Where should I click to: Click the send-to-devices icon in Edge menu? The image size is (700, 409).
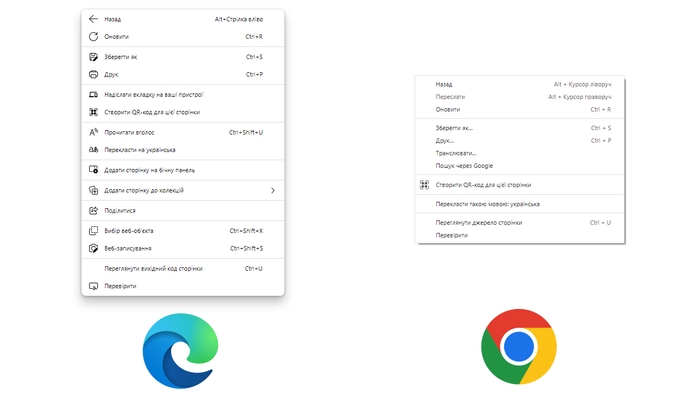point(93,95)
